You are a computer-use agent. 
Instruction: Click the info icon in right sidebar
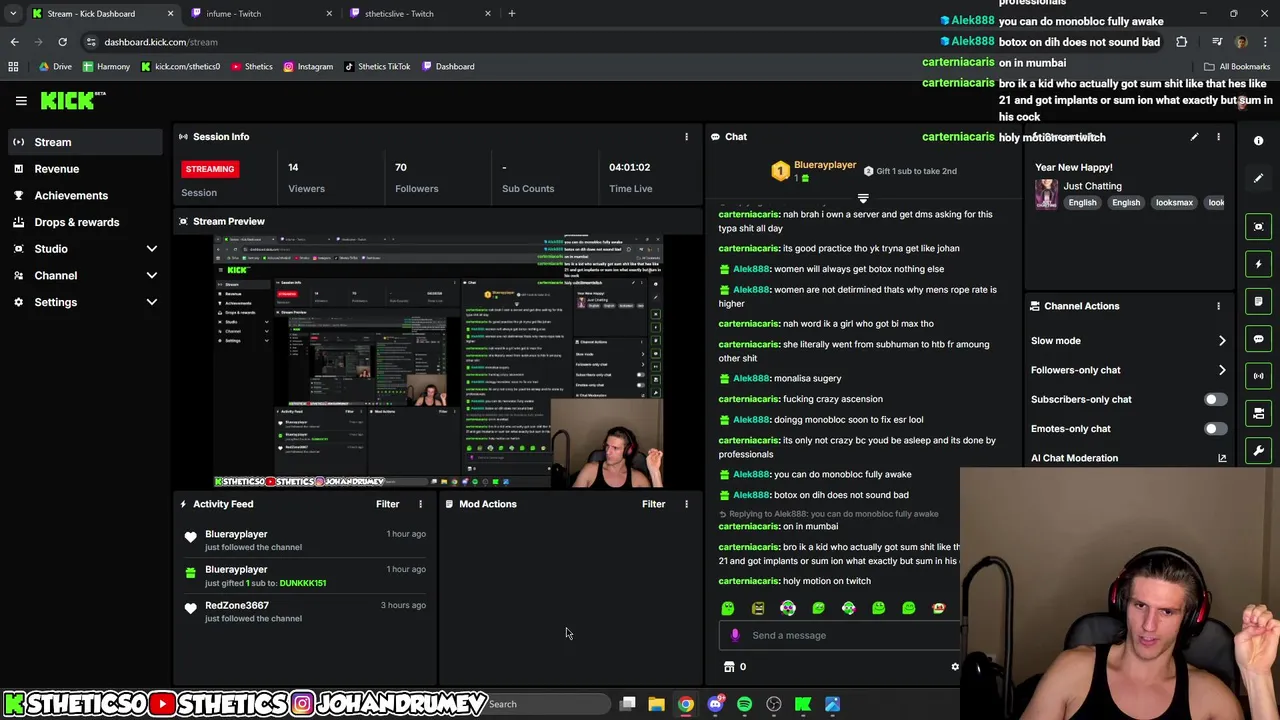(x=1259, y=141)
